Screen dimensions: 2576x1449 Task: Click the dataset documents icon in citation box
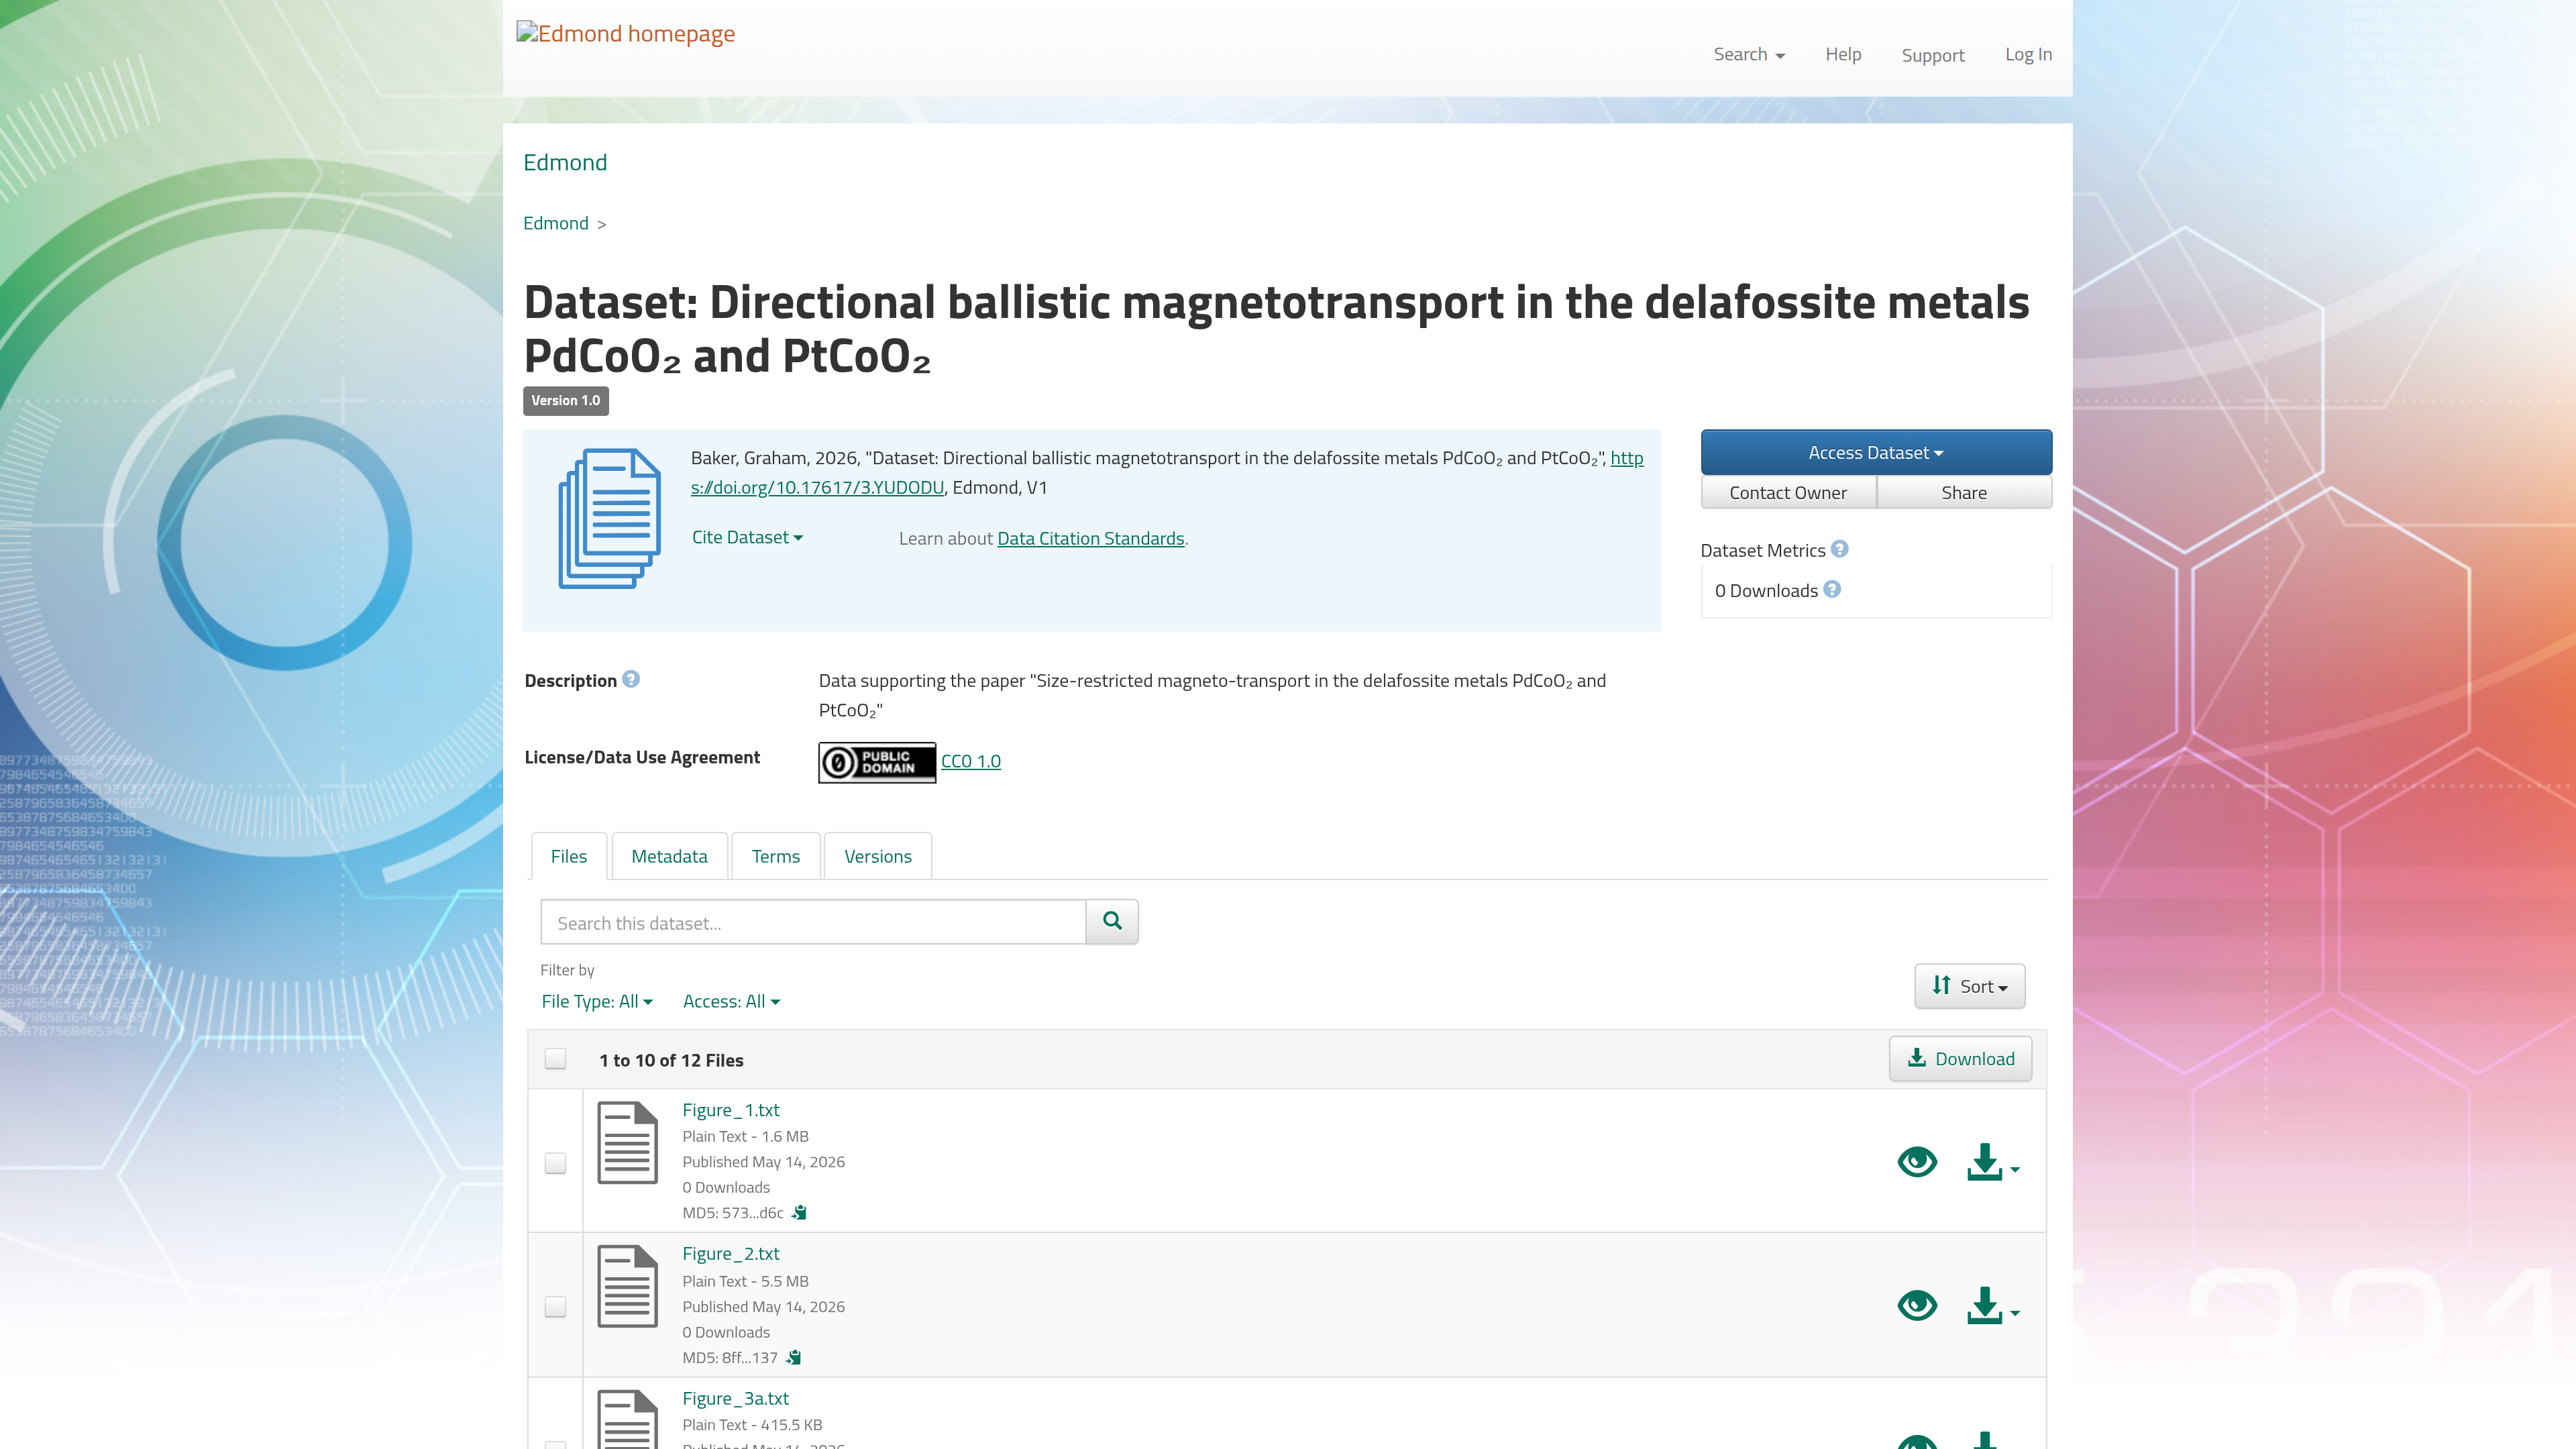coord(609,518)
